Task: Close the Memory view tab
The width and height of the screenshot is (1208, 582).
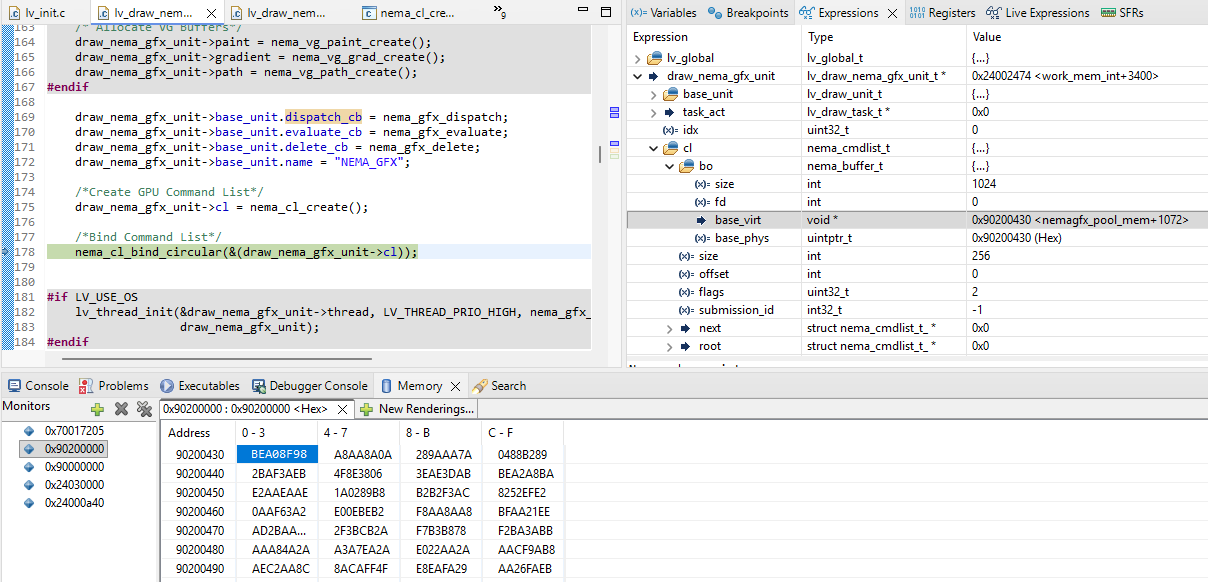Action: [455, 386]
